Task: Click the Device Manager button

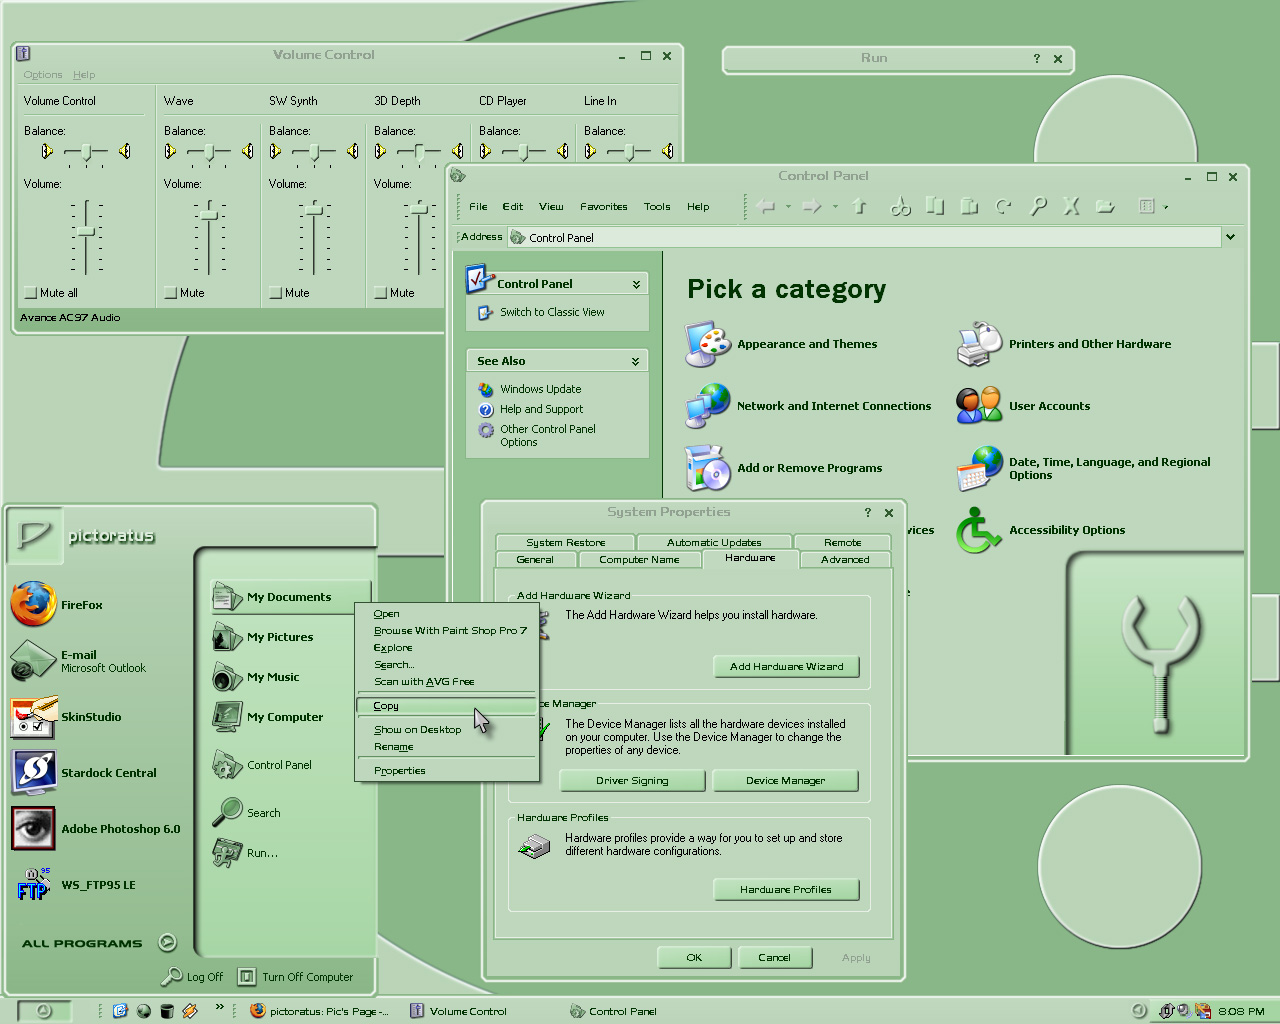Action: point(785,780)
